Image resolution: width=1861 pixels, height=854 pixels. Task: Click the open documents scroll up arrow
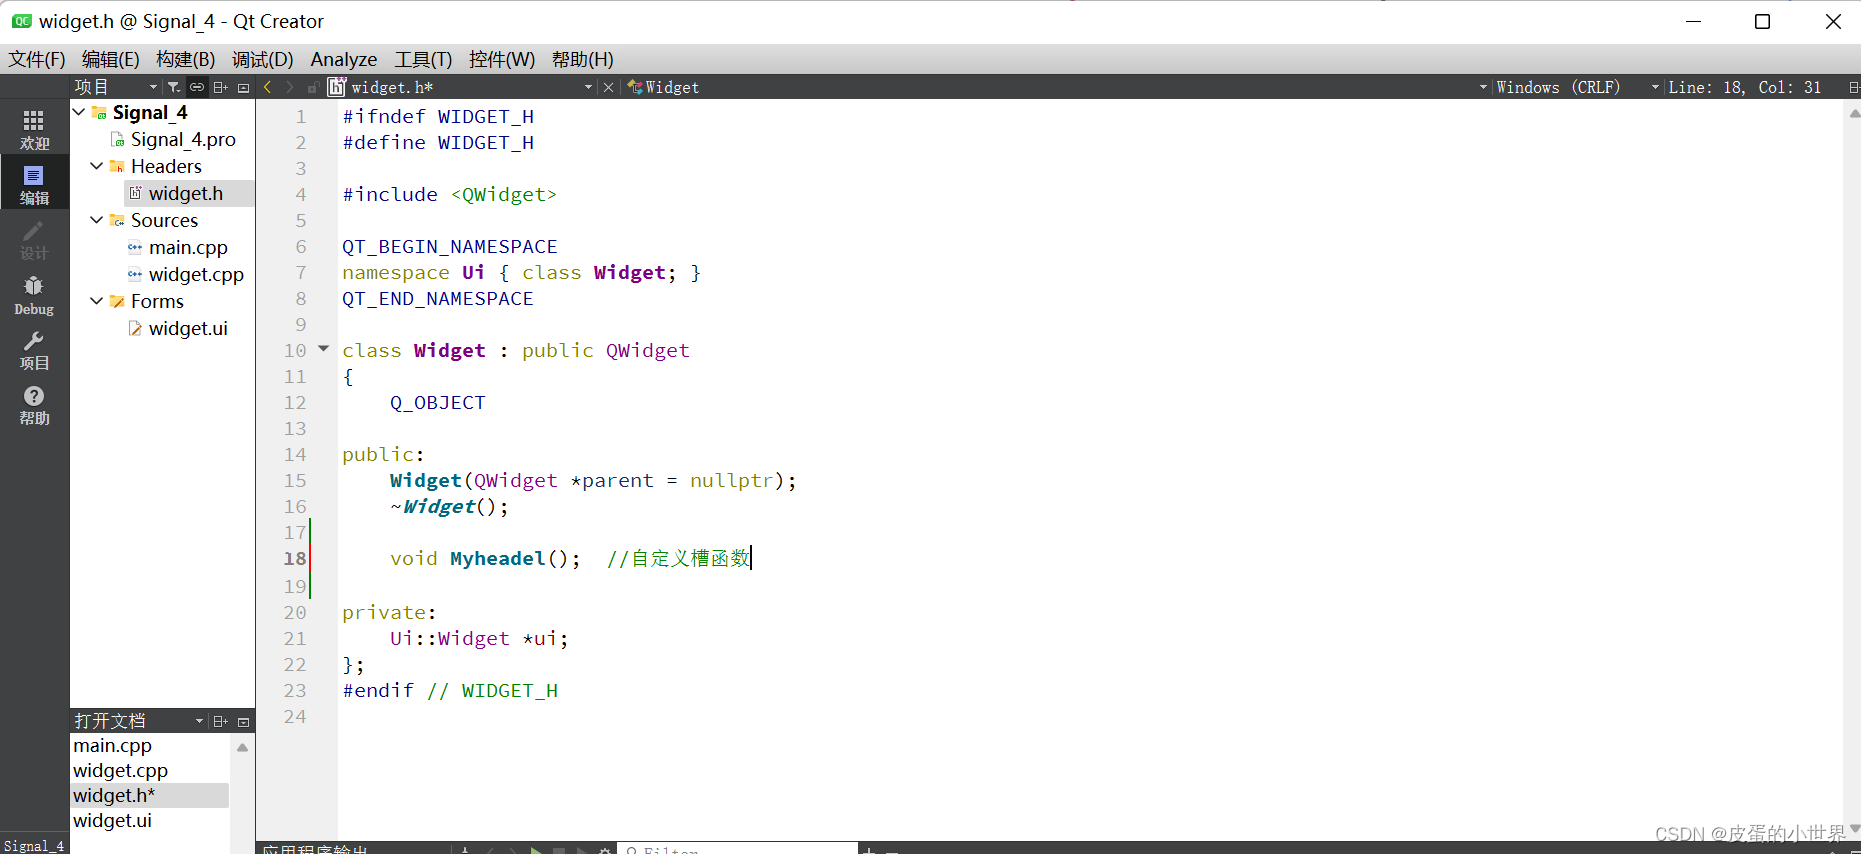click(x=242, y=747)
